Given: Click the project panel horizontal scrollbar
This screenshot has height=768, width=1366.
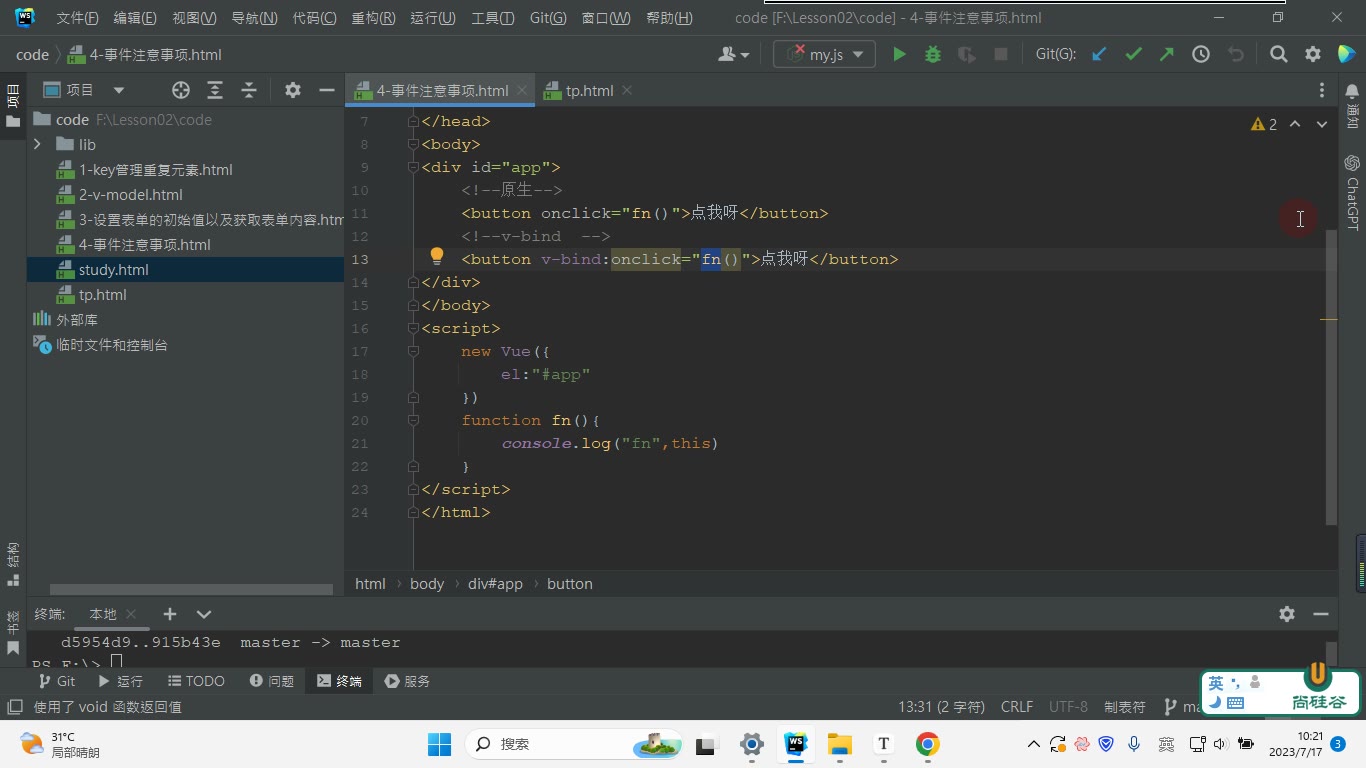Looking at the screenshot, I should pyautogui.click(x=191, y=590).
